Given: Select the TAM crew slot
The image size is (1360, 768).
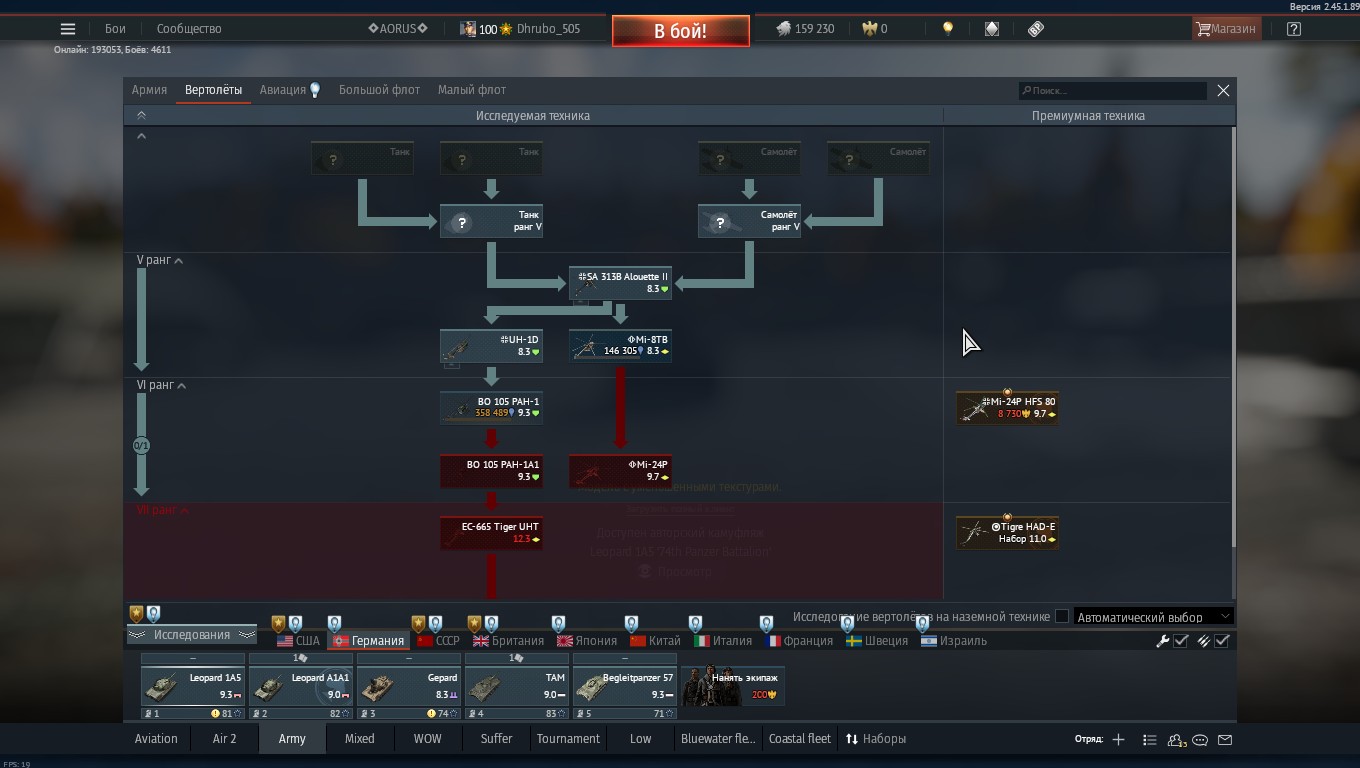Looking at the screenshot, I should coord(517,686).
